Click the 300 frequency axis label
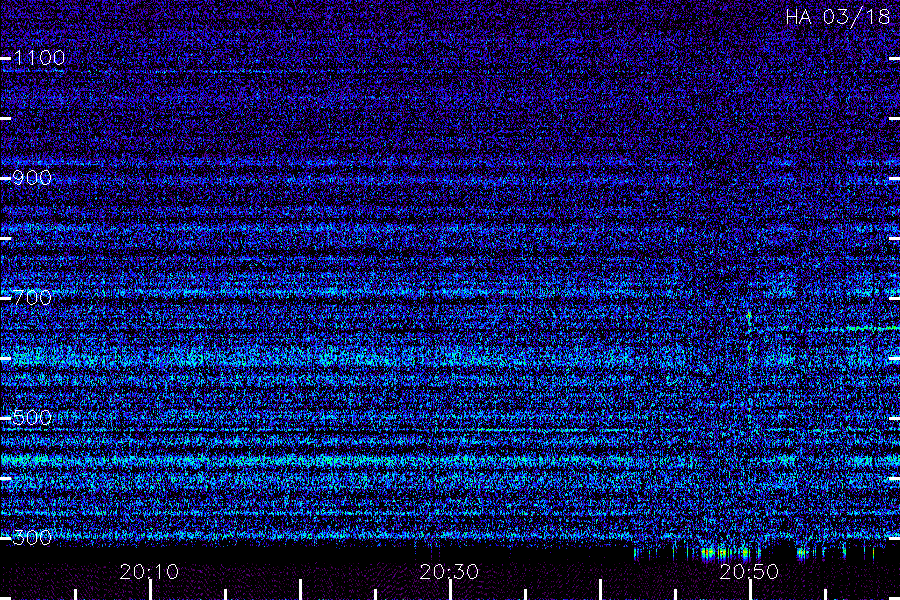Image resolution: width=900 pixels, height=600 pixels. pyautogui.click(x=32, y=537)
